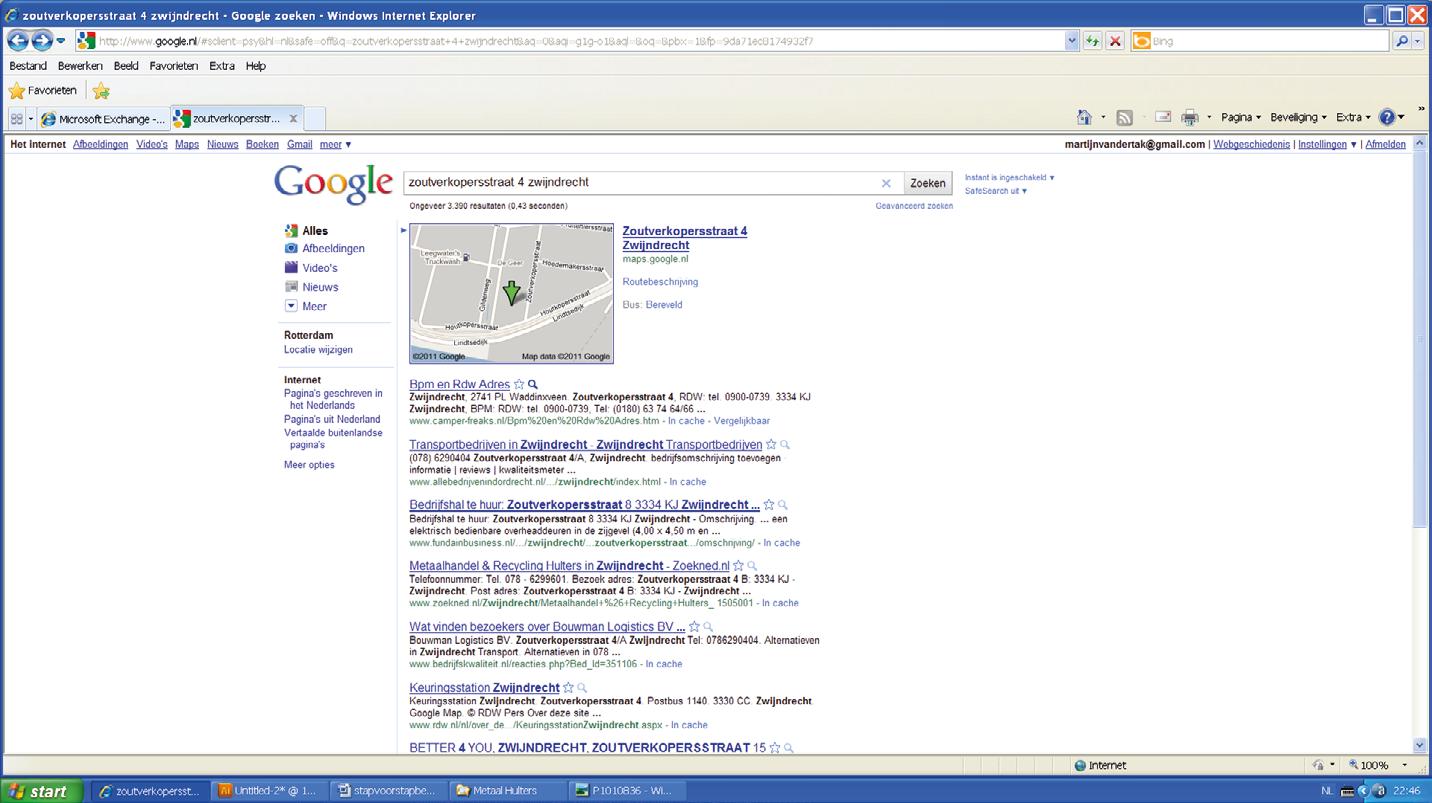Open the Pagina dropdown menu
Viewport: 1432px width, 803px height.
[1241, 117]
